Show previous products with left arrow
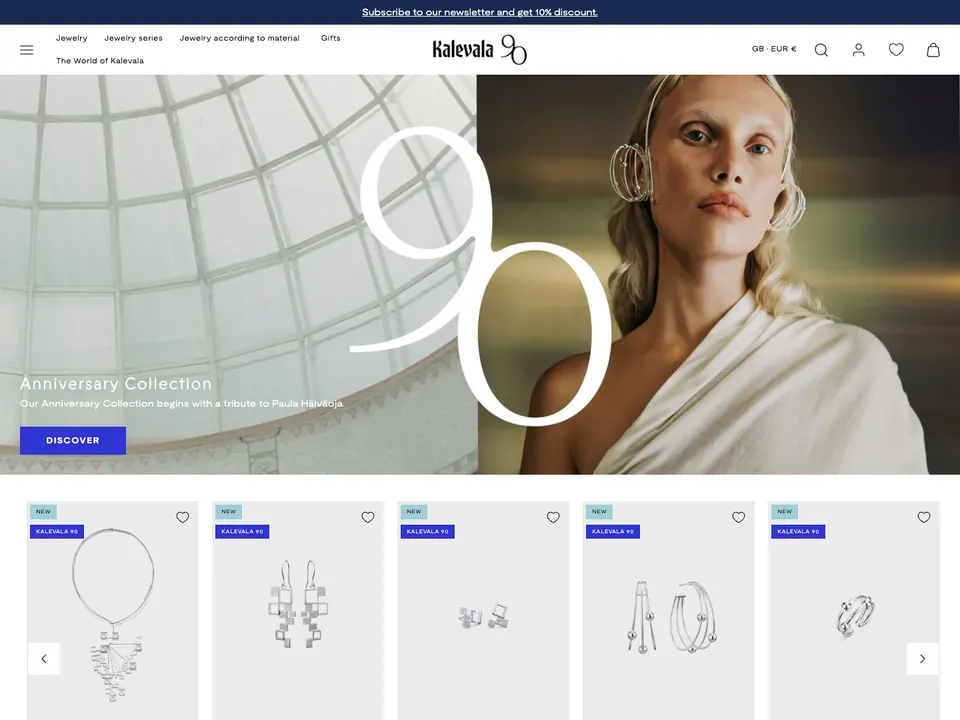The height and width of the screenshot is (720, 960). [44, 659]
